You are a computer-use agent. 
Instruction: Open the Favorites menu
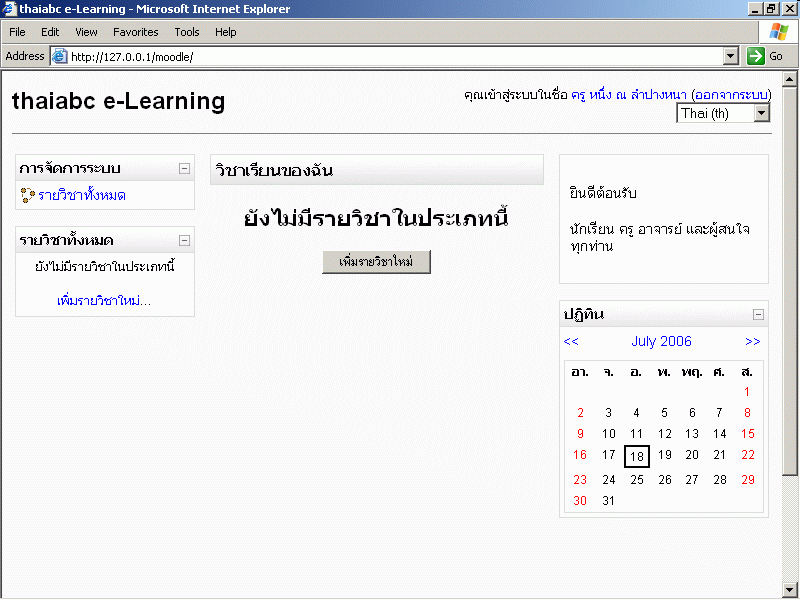pyautogui.click(x=135, y=32)
